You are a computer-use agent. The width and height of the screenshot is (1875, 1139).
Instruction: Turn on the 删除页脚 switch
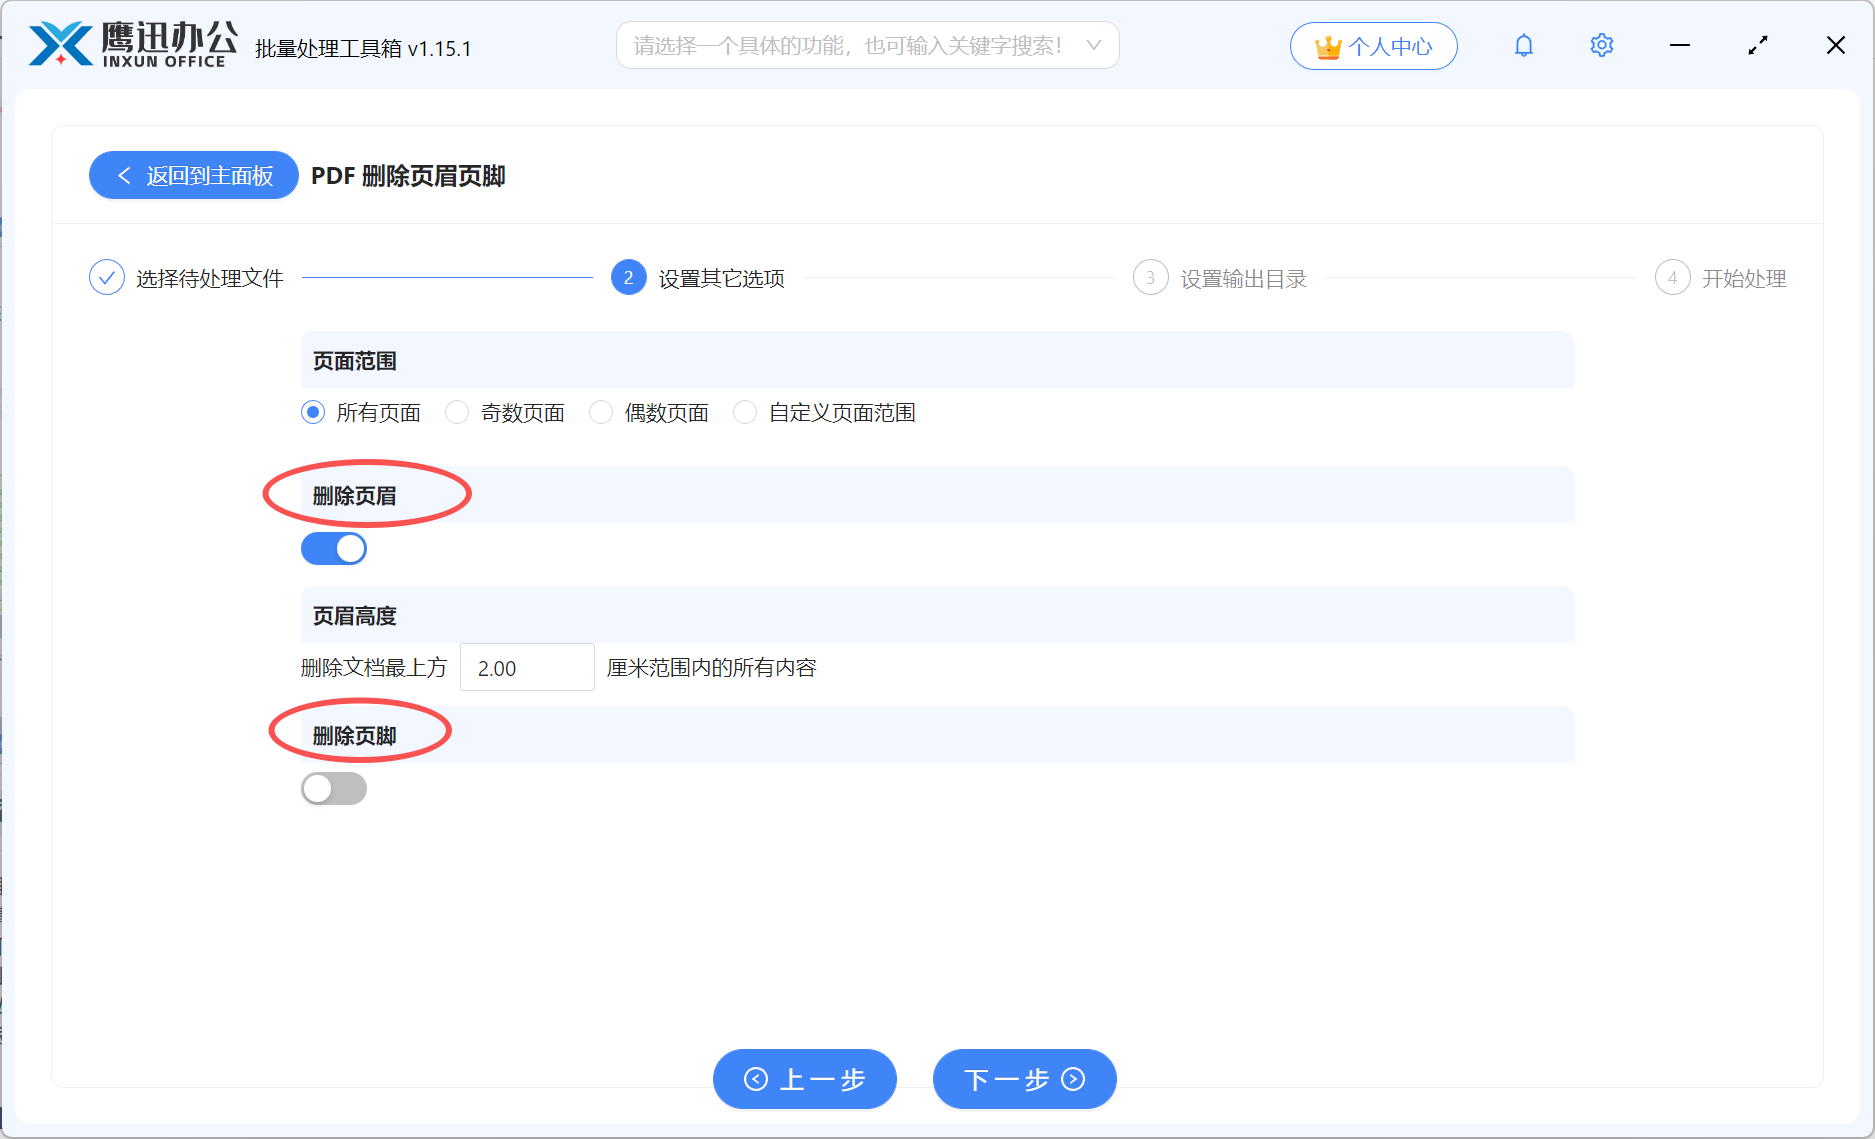pos(334,789)
